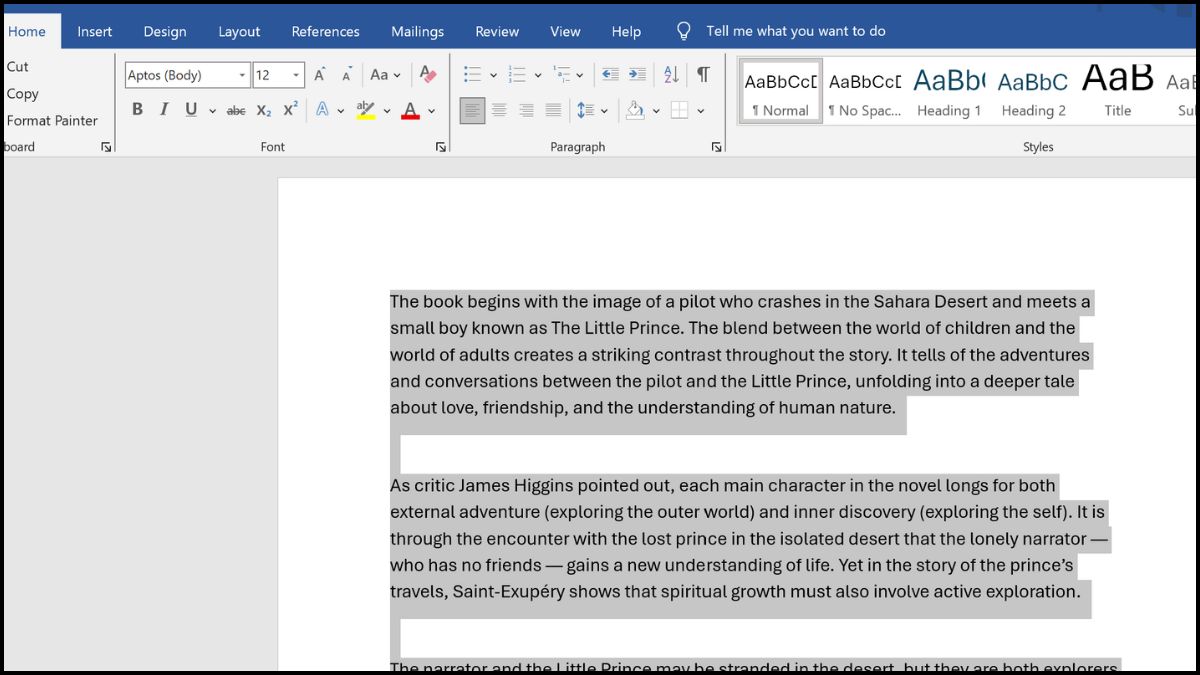Switch to the Insert tab
The image size is (1200, 675).
click(x=95, y=31)
